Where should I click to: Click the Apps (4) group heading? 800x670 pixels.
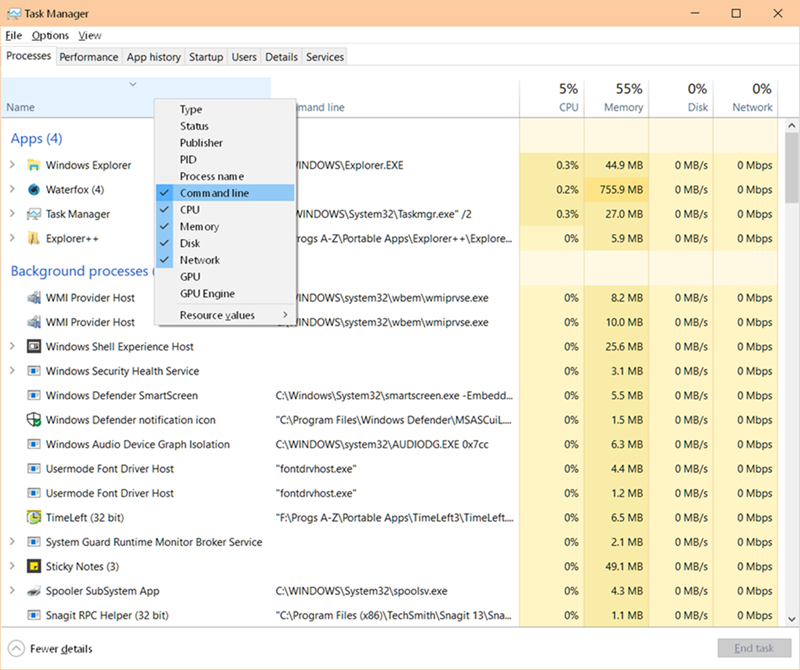(x=36, y=138)
